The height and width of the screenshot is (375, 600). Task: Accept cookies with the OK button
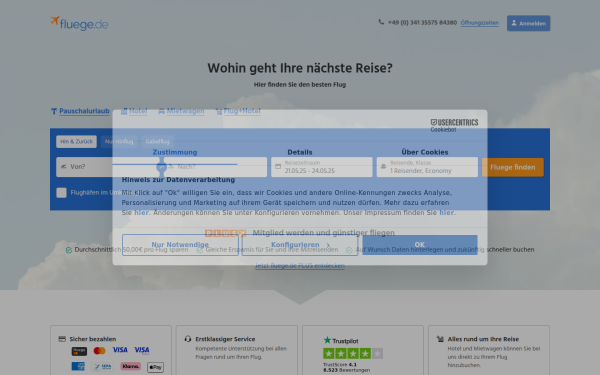click(x=420, y=245)
